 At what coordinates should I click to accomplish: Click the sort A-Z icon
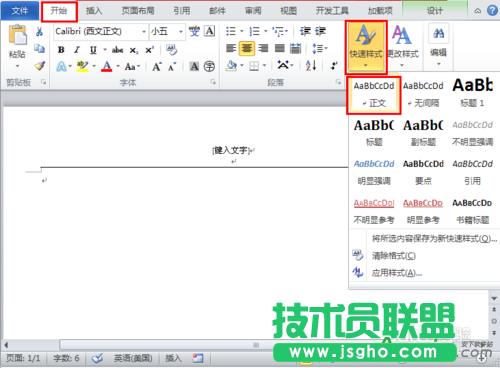tap(311, 66)
